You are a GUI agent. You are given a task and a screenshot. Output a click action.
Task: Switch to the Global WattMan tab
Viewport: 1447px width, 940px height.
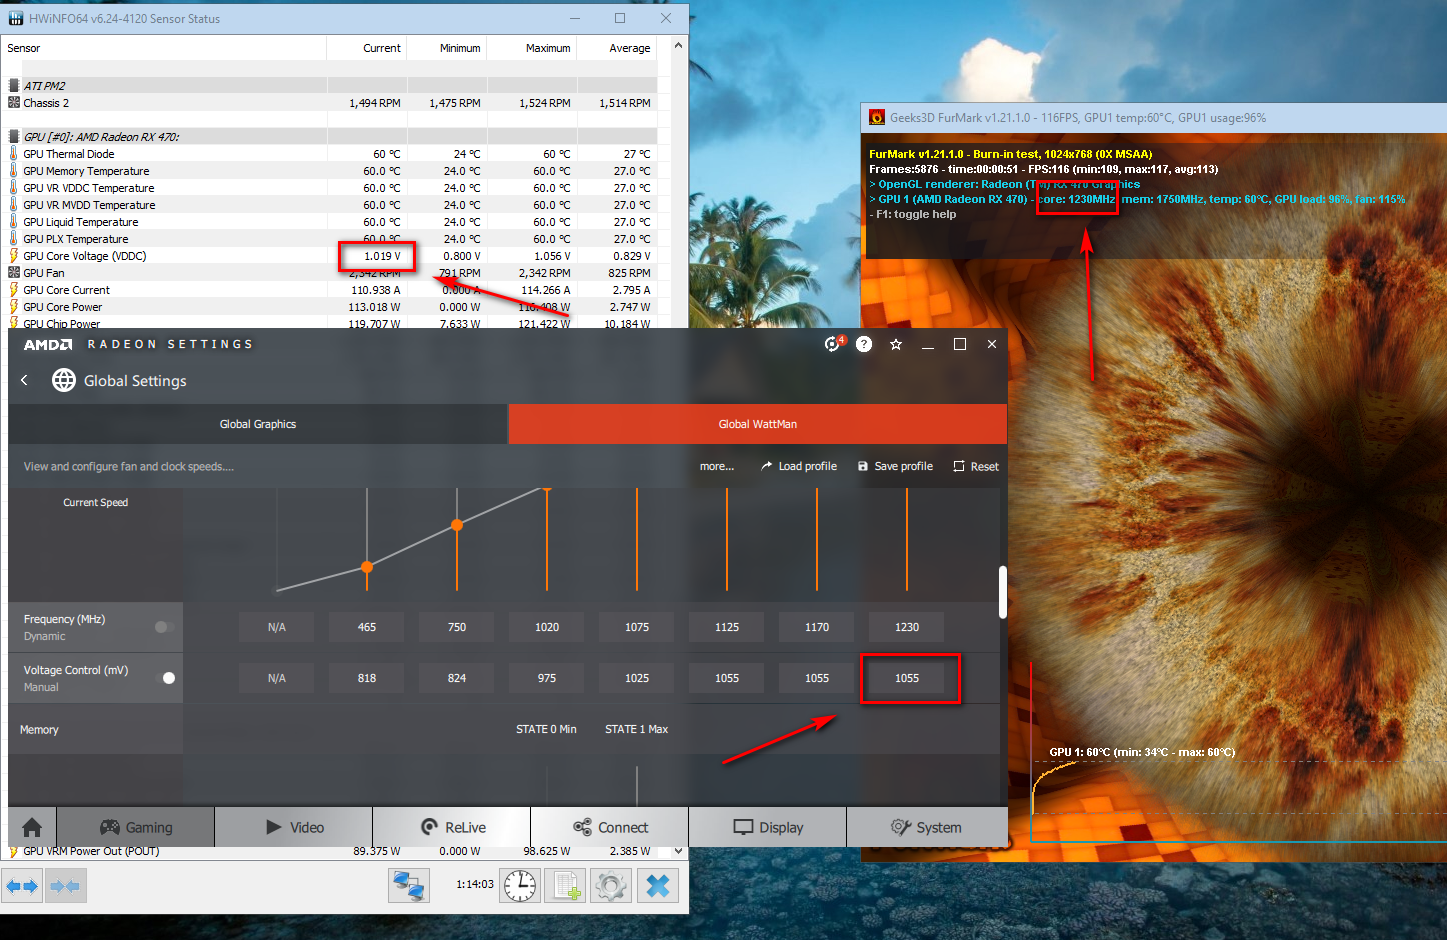click(758, 424)
